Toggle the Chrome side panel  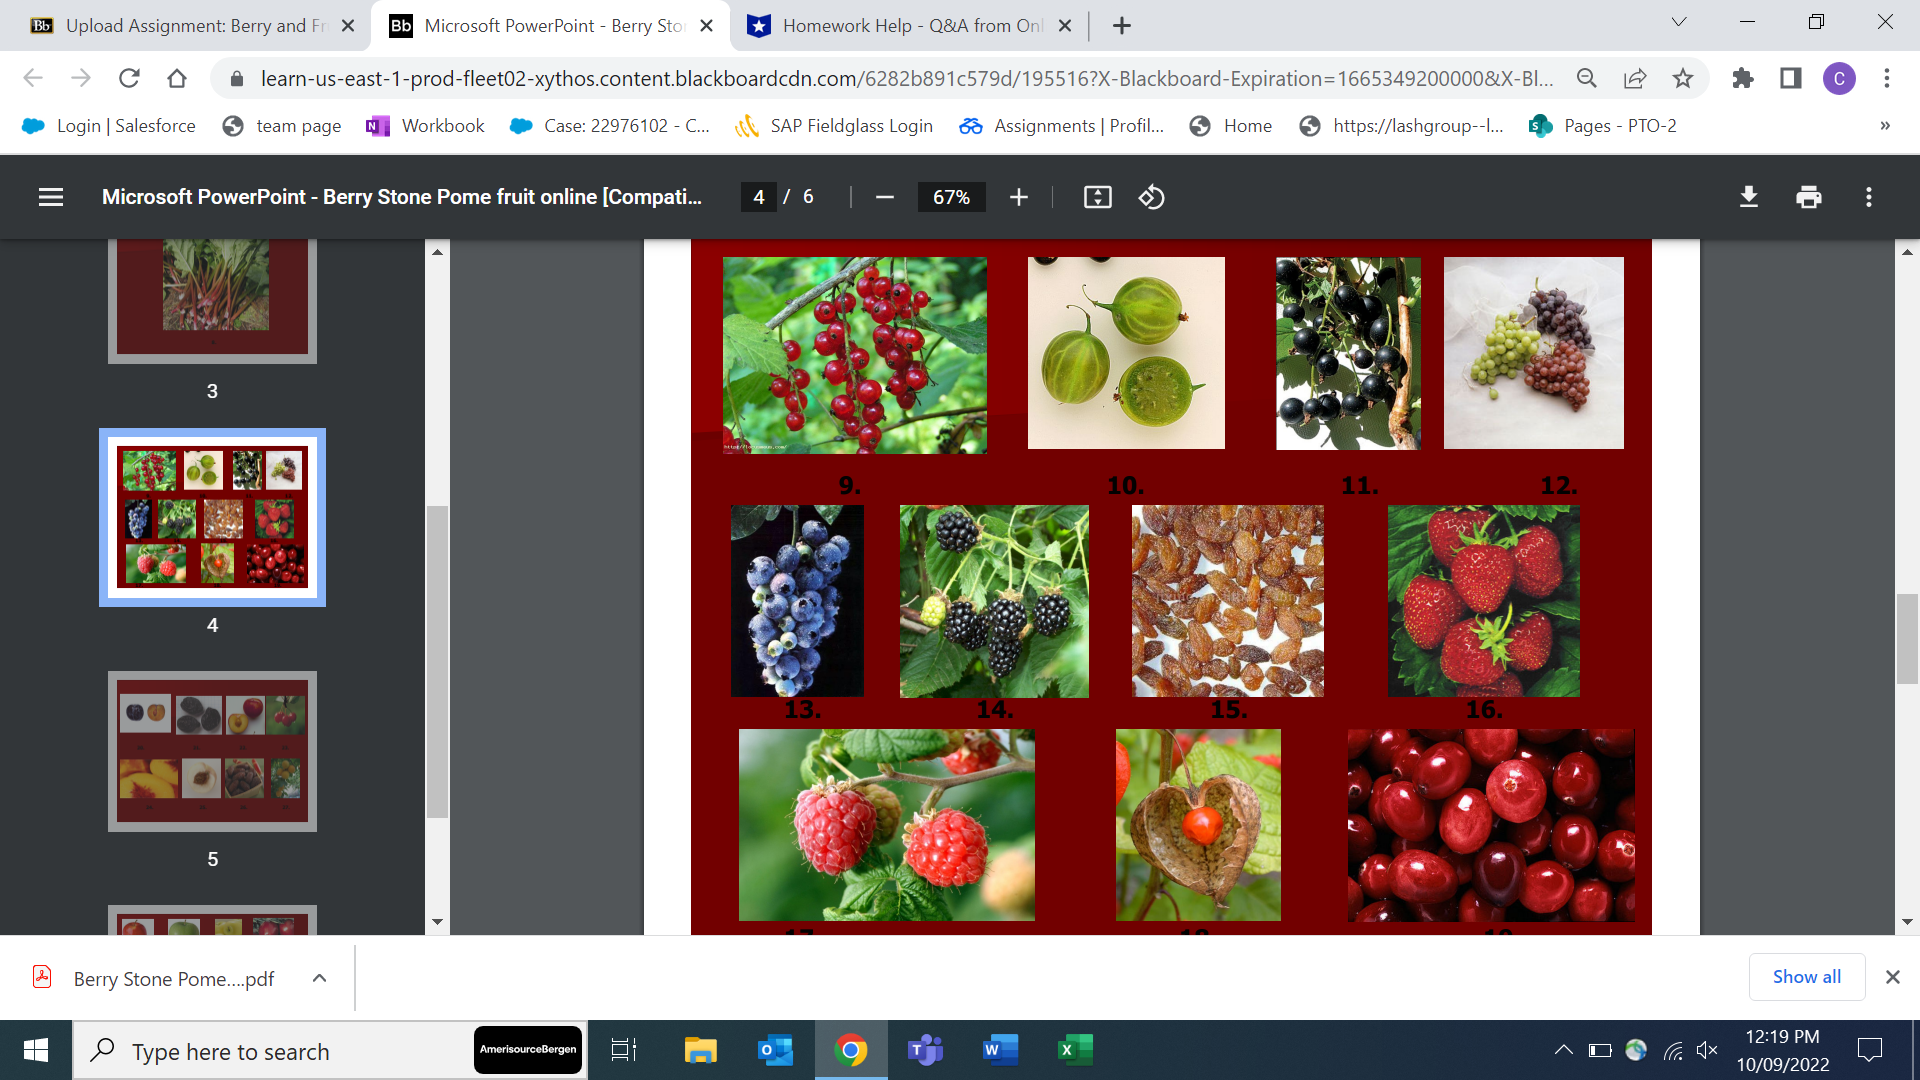coord(1791,78)
